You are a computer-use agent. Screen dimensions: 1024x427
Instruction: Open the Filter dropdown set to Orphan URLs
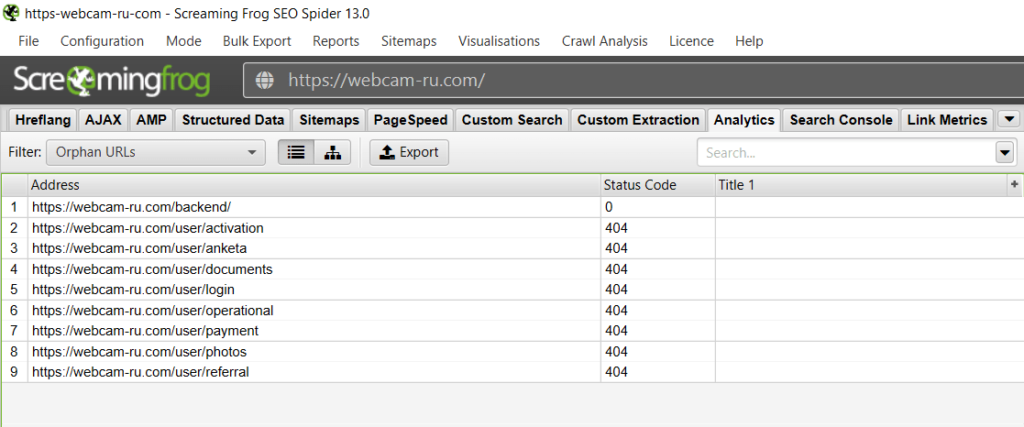(156, 153)
